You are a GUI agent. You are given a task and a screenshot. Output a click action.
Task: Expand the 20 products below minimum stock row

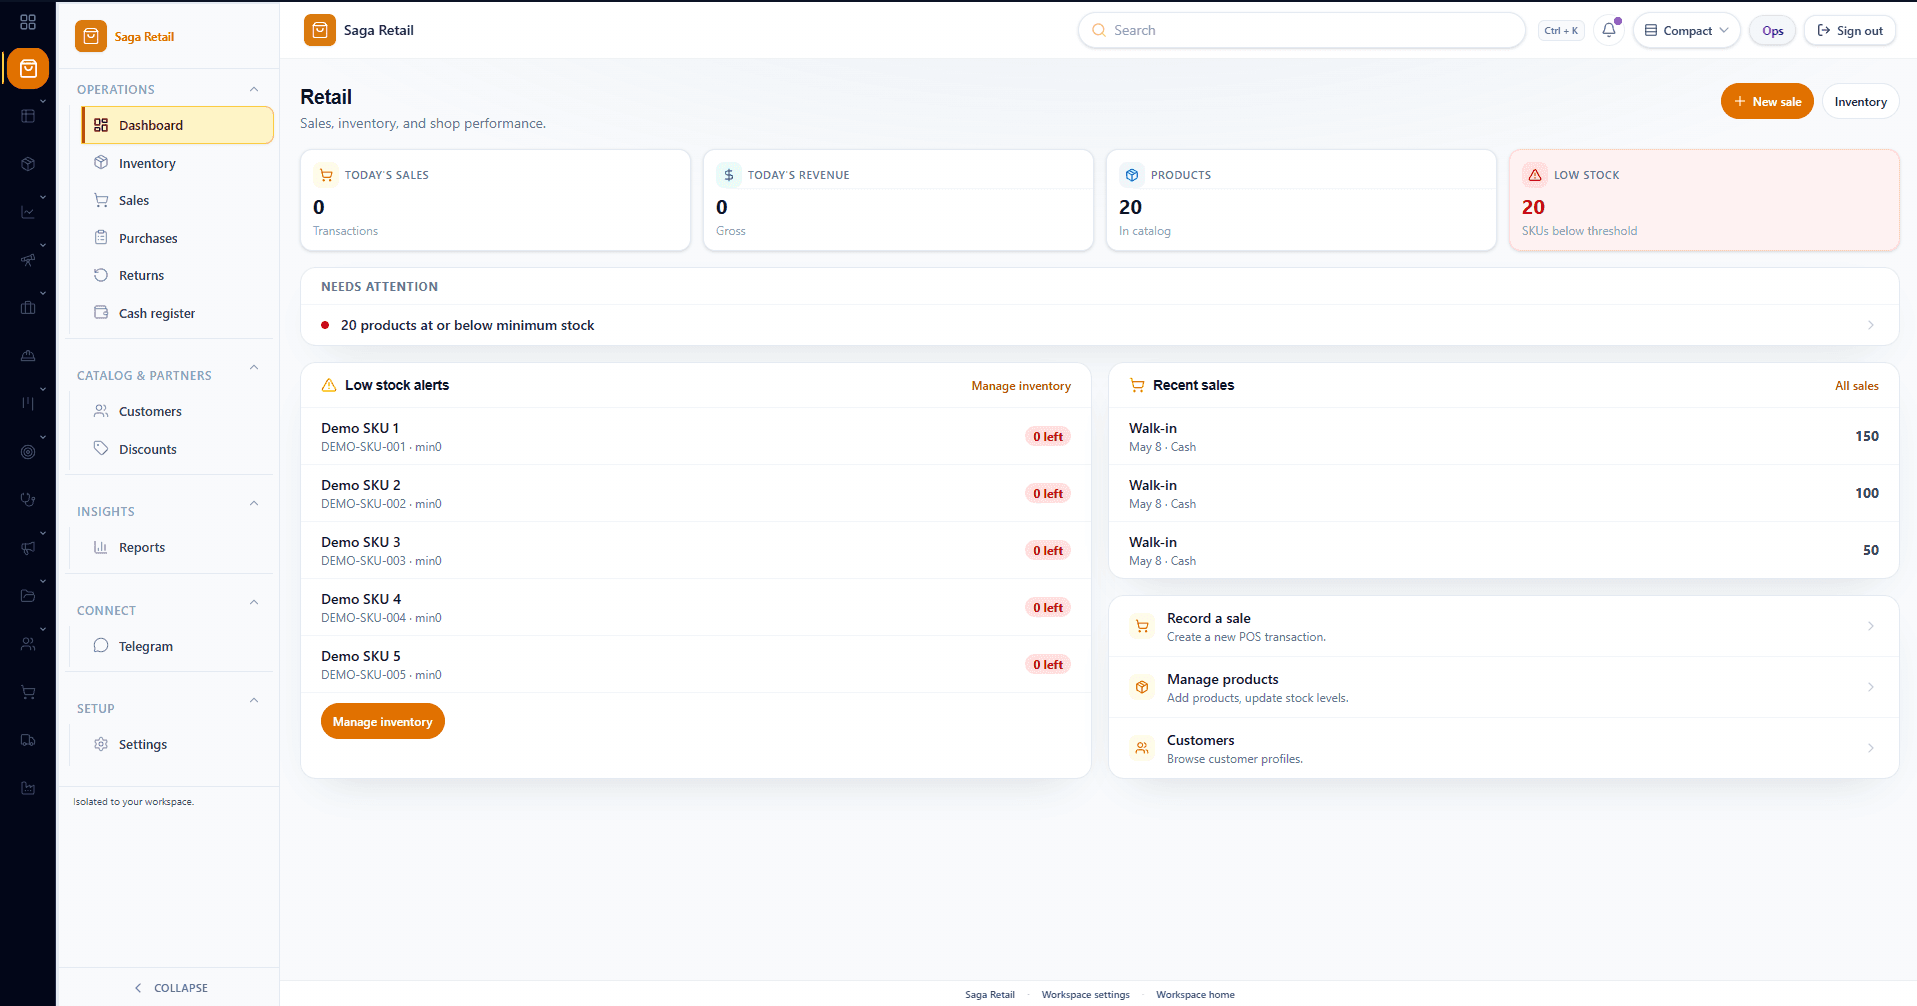(1100, 325)
